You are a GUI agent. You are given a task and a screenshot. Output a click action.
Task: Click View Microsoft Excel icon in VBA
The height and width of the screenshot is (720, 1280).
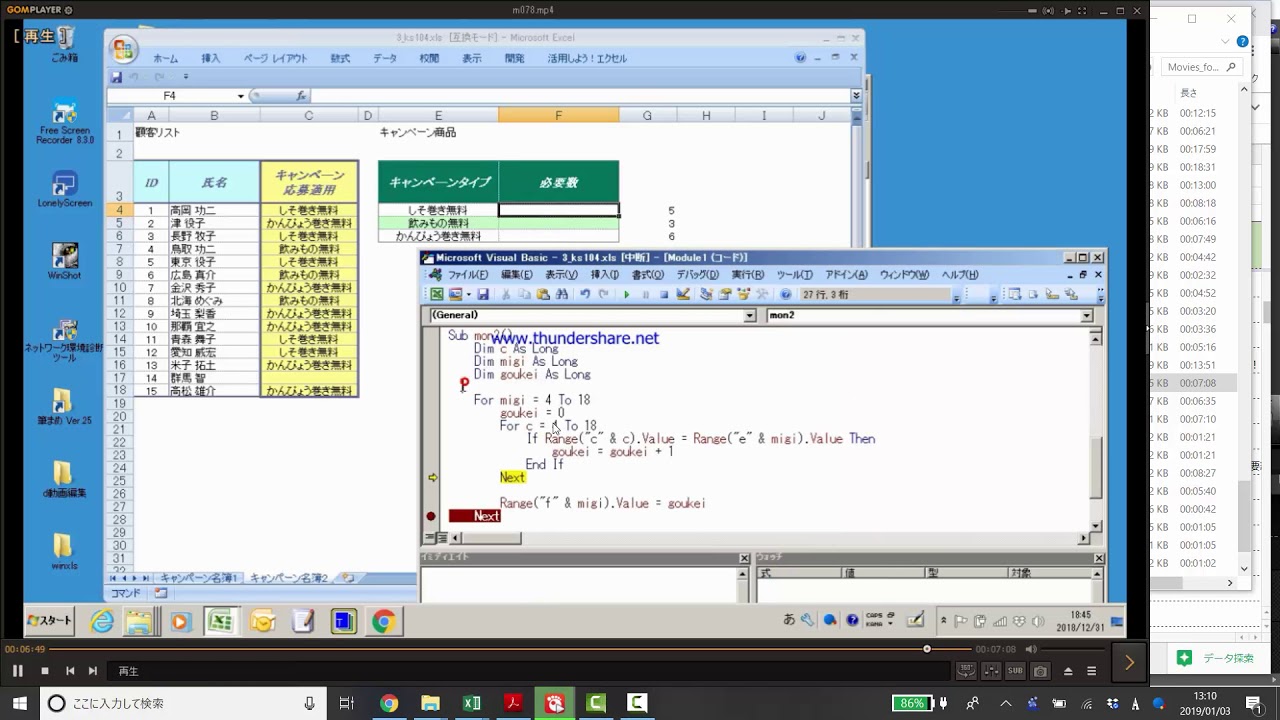(437, 295)
